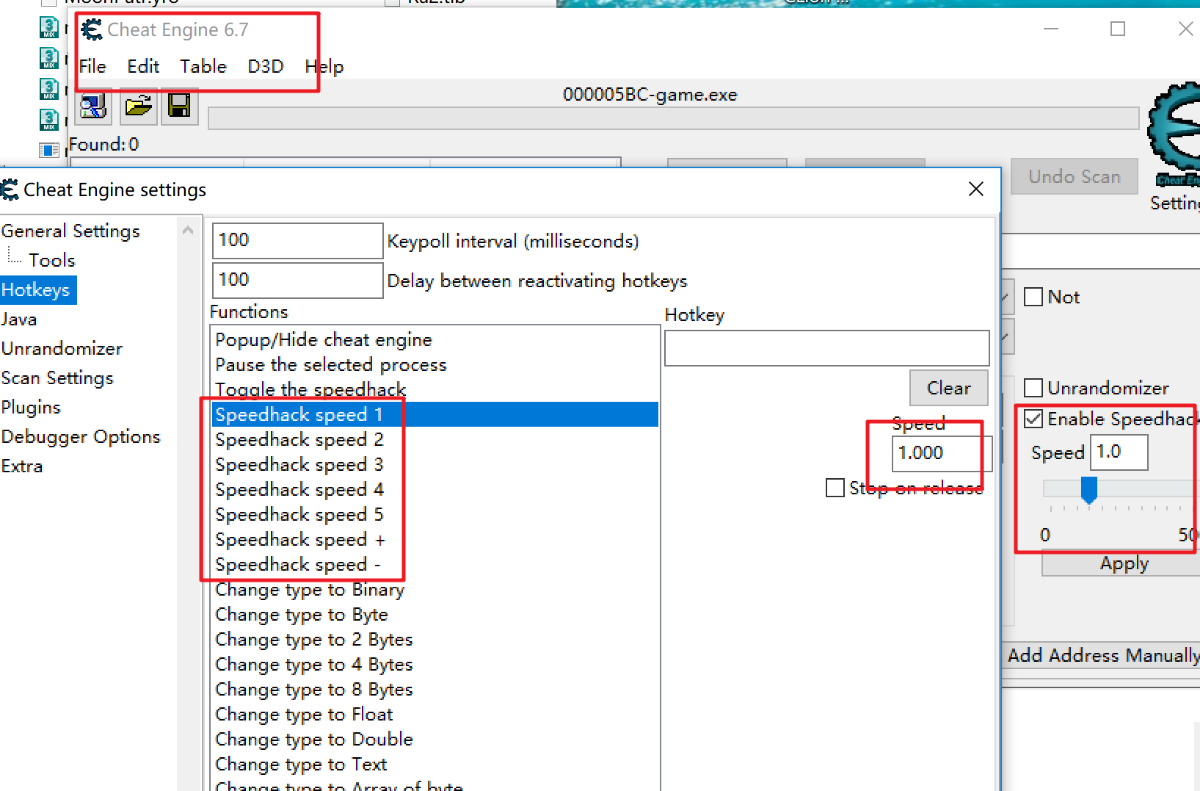Click the Delay between reactivating hotkeys field

point(297,281)
